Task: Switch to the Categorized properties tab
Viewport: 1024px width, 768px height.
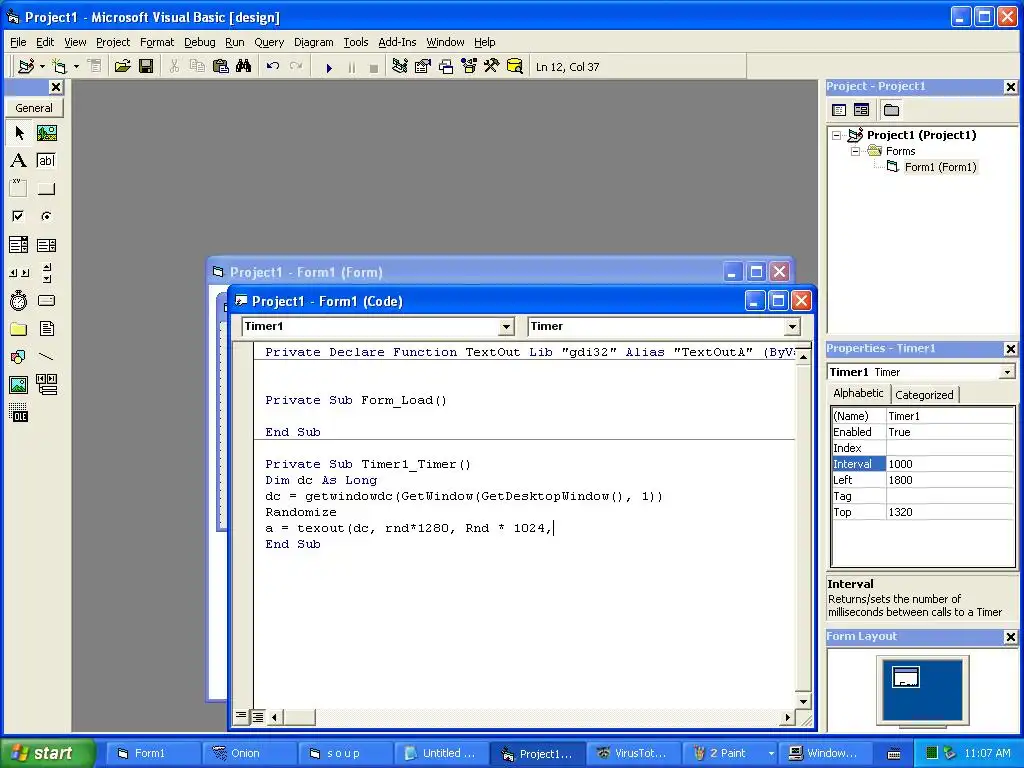Action: (x=924, y=394)
